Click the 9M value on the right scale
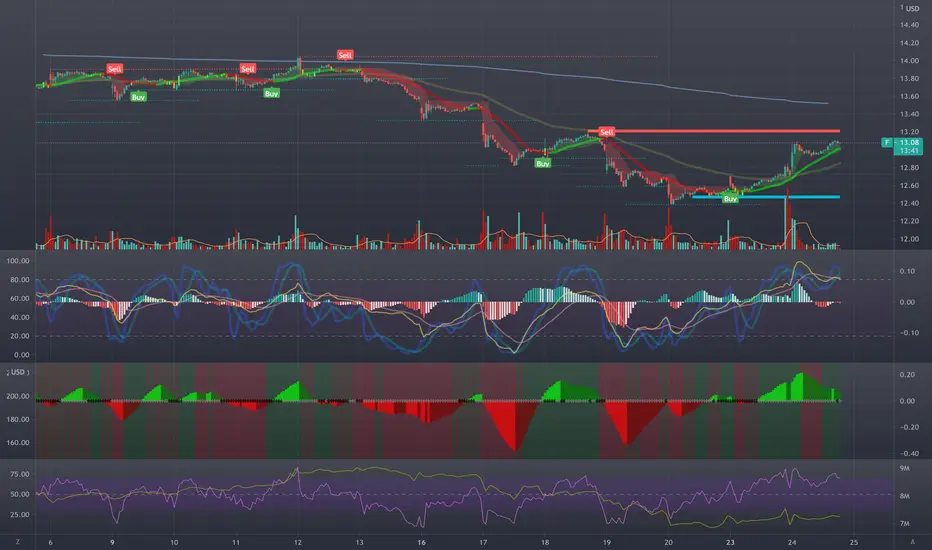The image size is (932, 550). pyautogui.click(x=905, y=469)
